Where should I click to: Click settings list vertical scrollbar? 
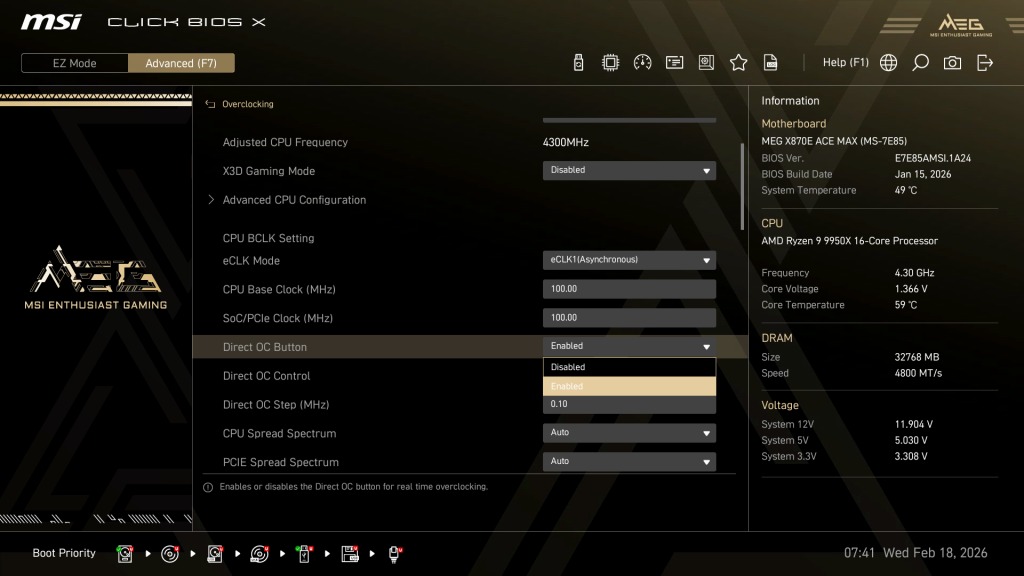pyautogui.click(x=742, y=186)
